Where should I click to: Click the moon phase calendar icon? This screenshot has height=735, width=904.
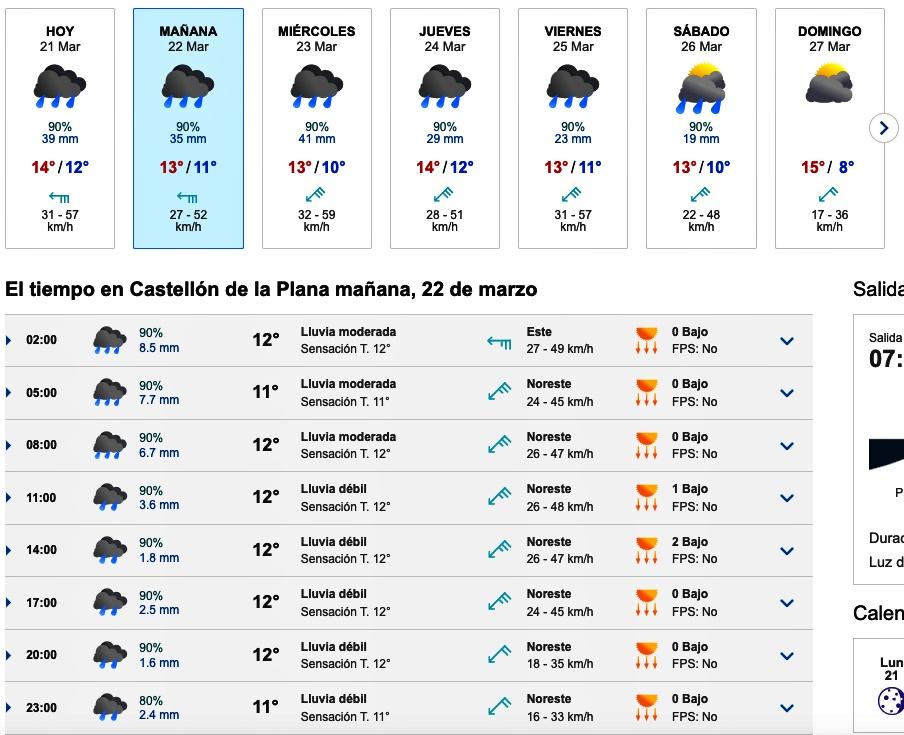[890, 700]
